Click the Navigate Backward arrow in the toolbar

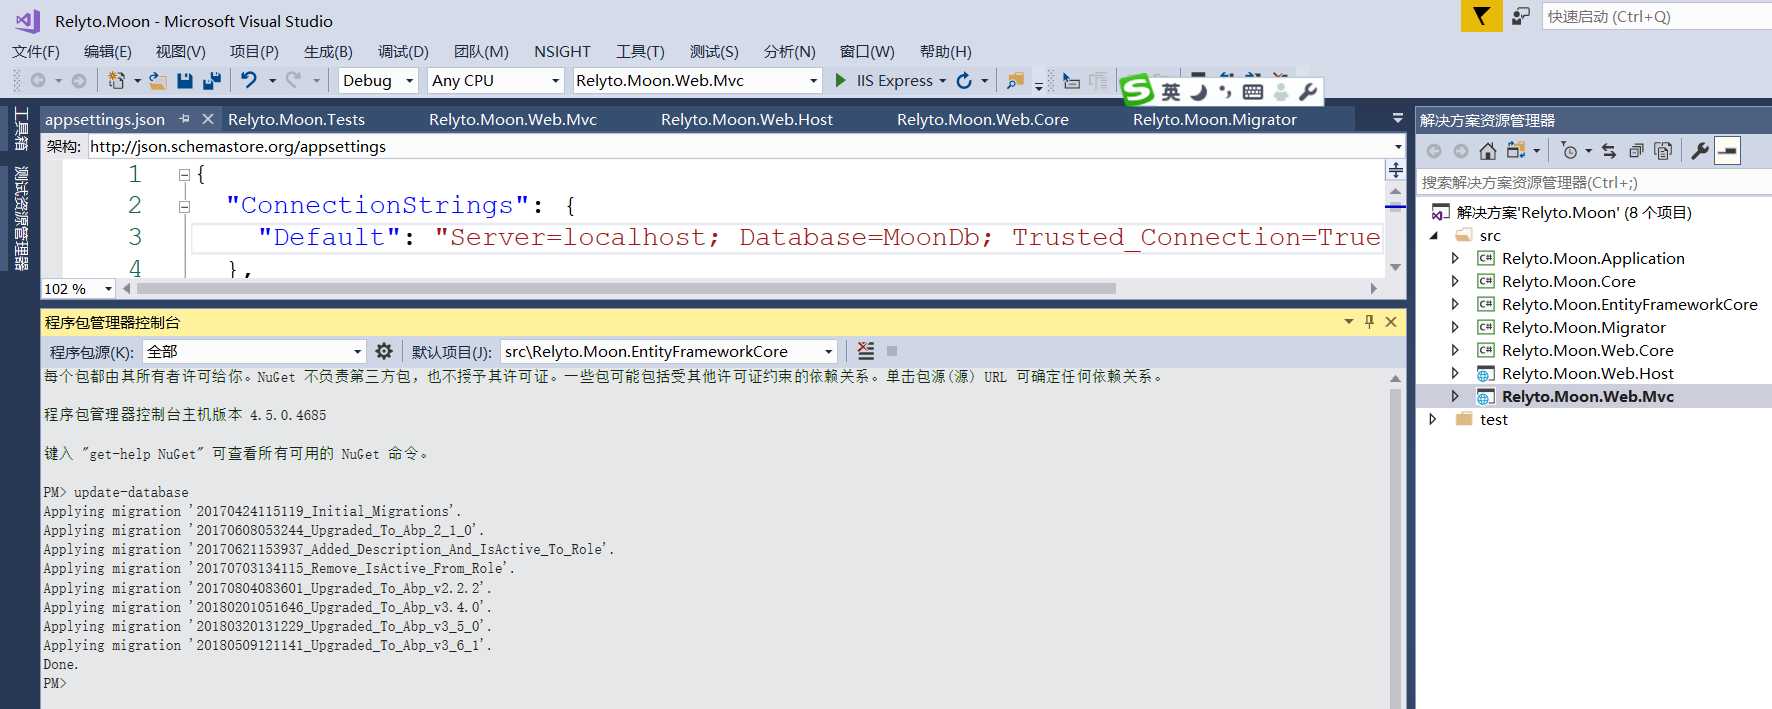coord(38,80)
